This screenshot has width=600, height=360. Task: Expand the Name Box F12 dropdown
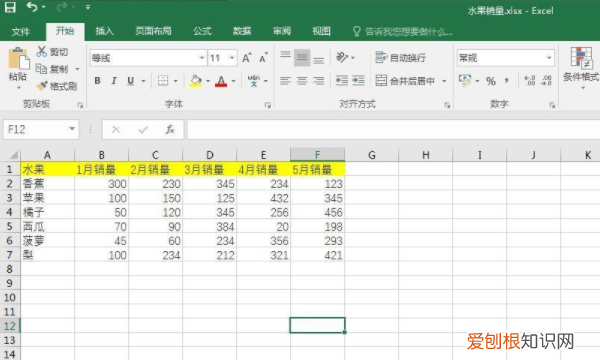pos(72,129)
